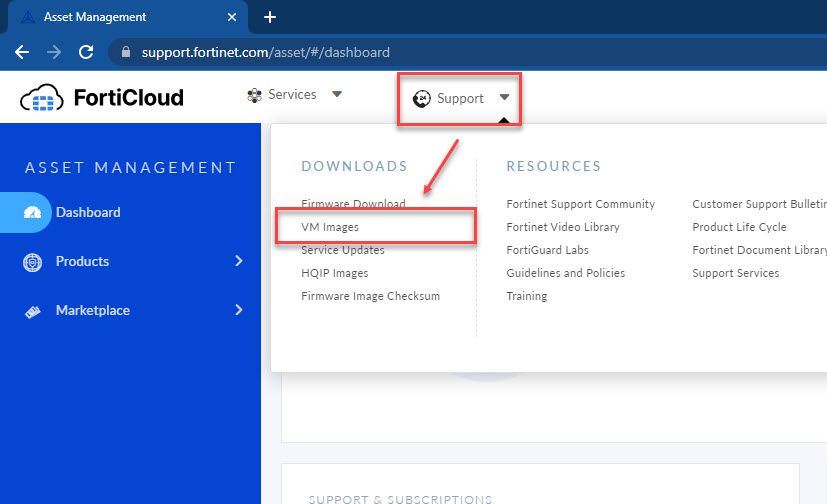Open Fortinet Support Community link
The width and height of the screenshot is (827, 504).
tap(581, 204)
